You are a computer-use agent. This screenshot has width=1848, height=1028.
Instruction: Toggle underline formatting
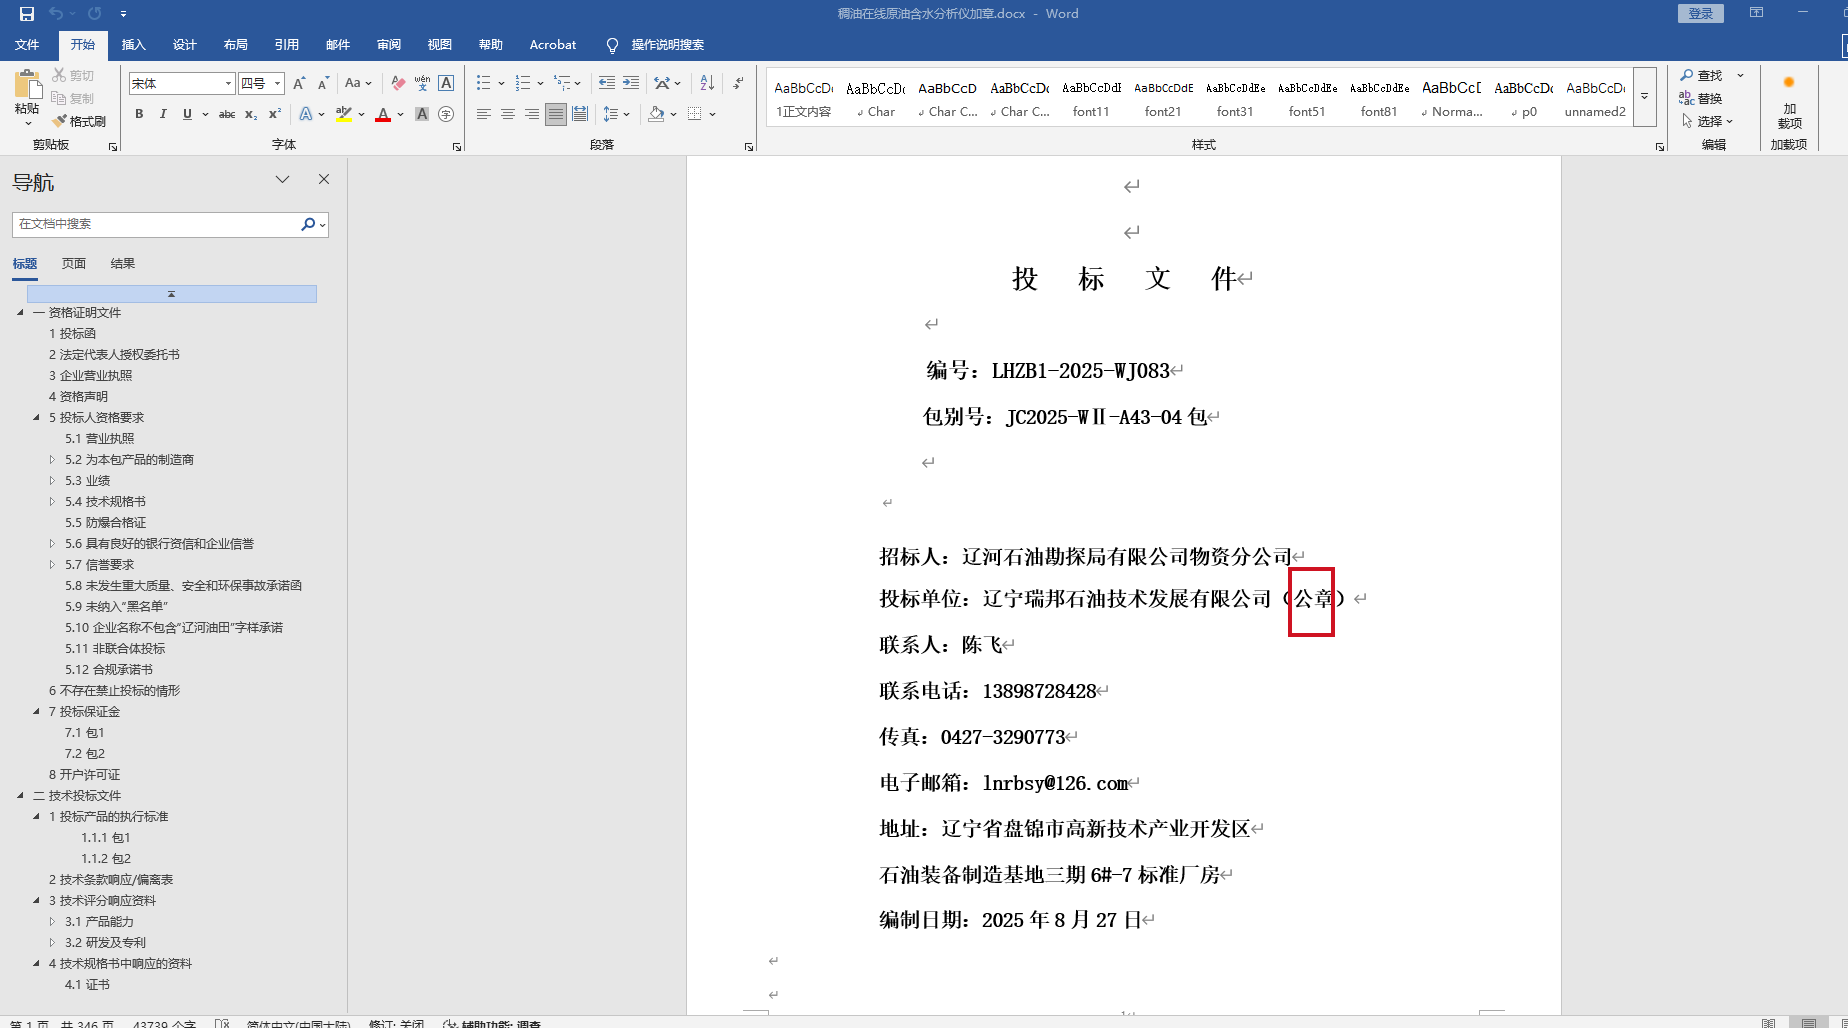(187, 115)
